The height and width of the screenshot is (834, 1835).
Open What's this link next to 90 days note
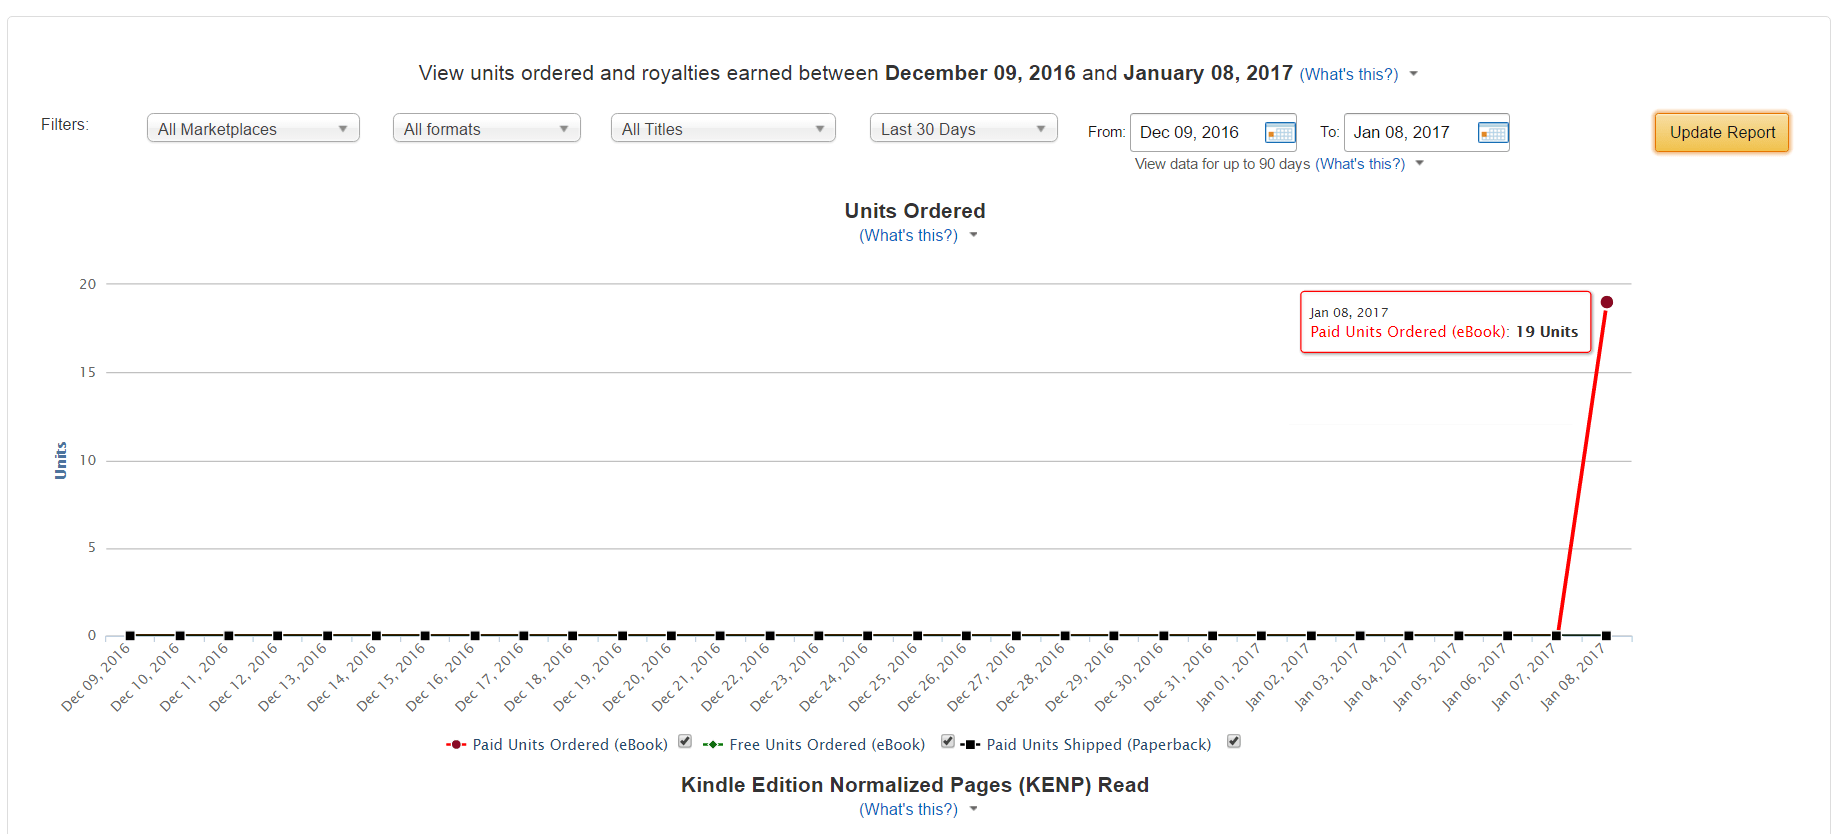1360,164
